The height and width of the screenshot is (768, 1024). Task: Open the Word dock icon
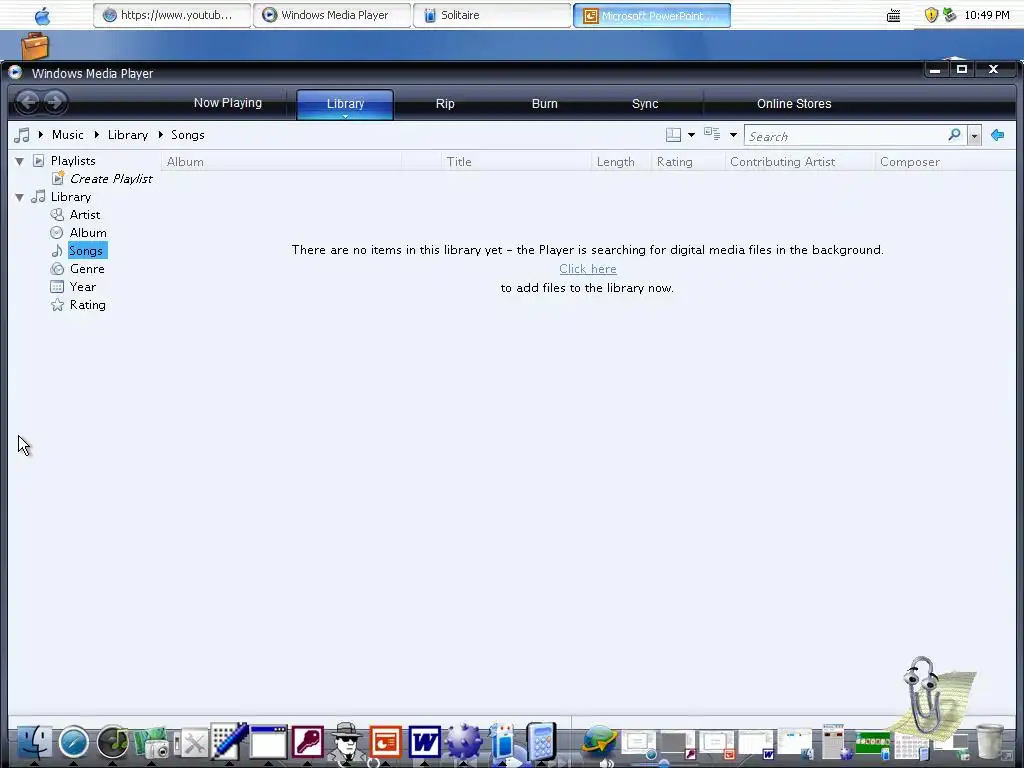coord(424,743)
